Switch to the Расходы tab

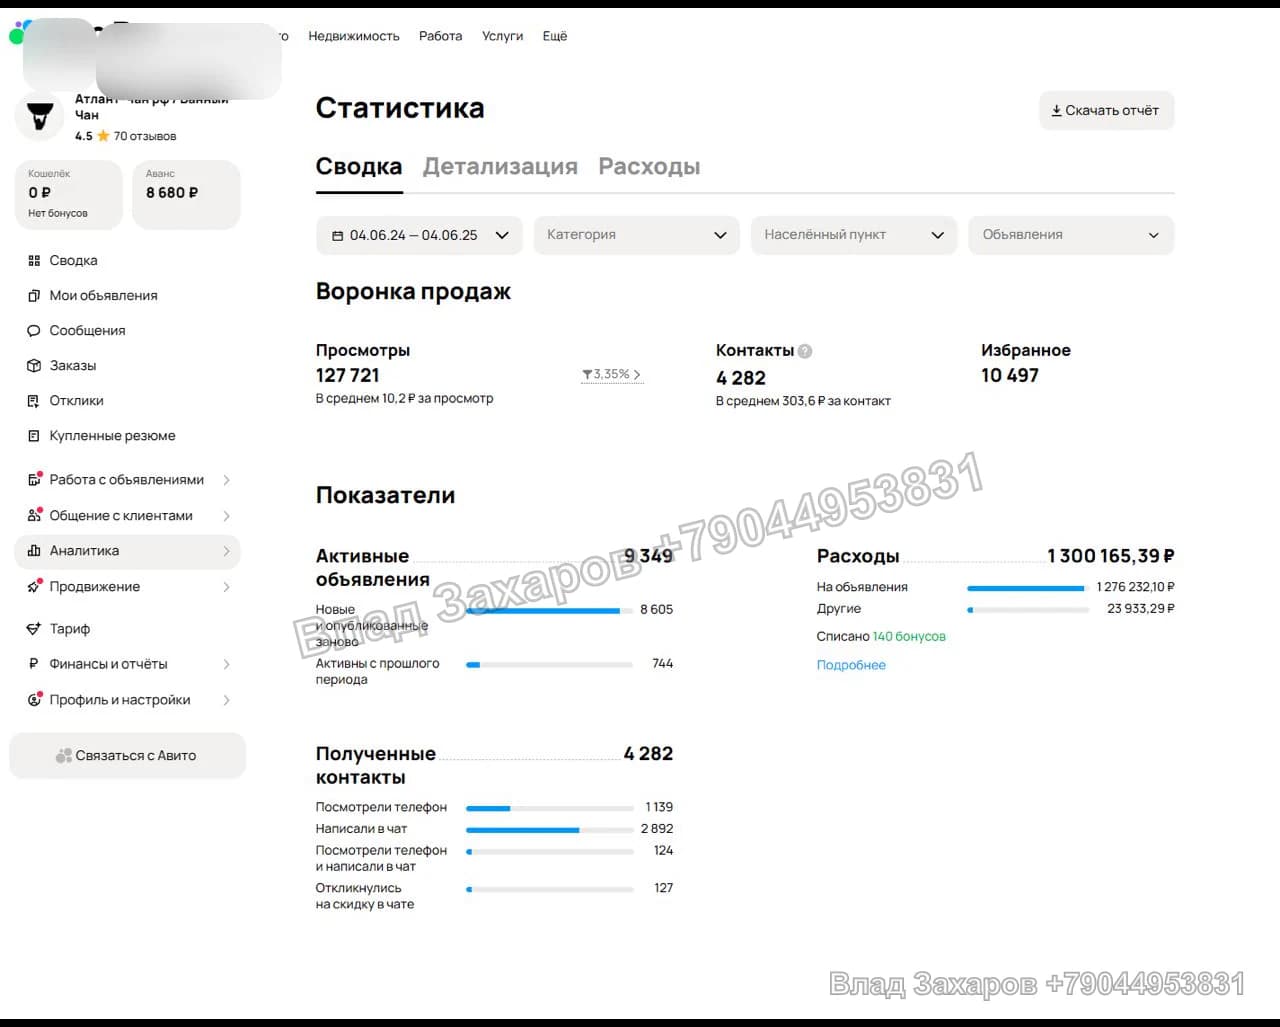click(x=649, y=167)
